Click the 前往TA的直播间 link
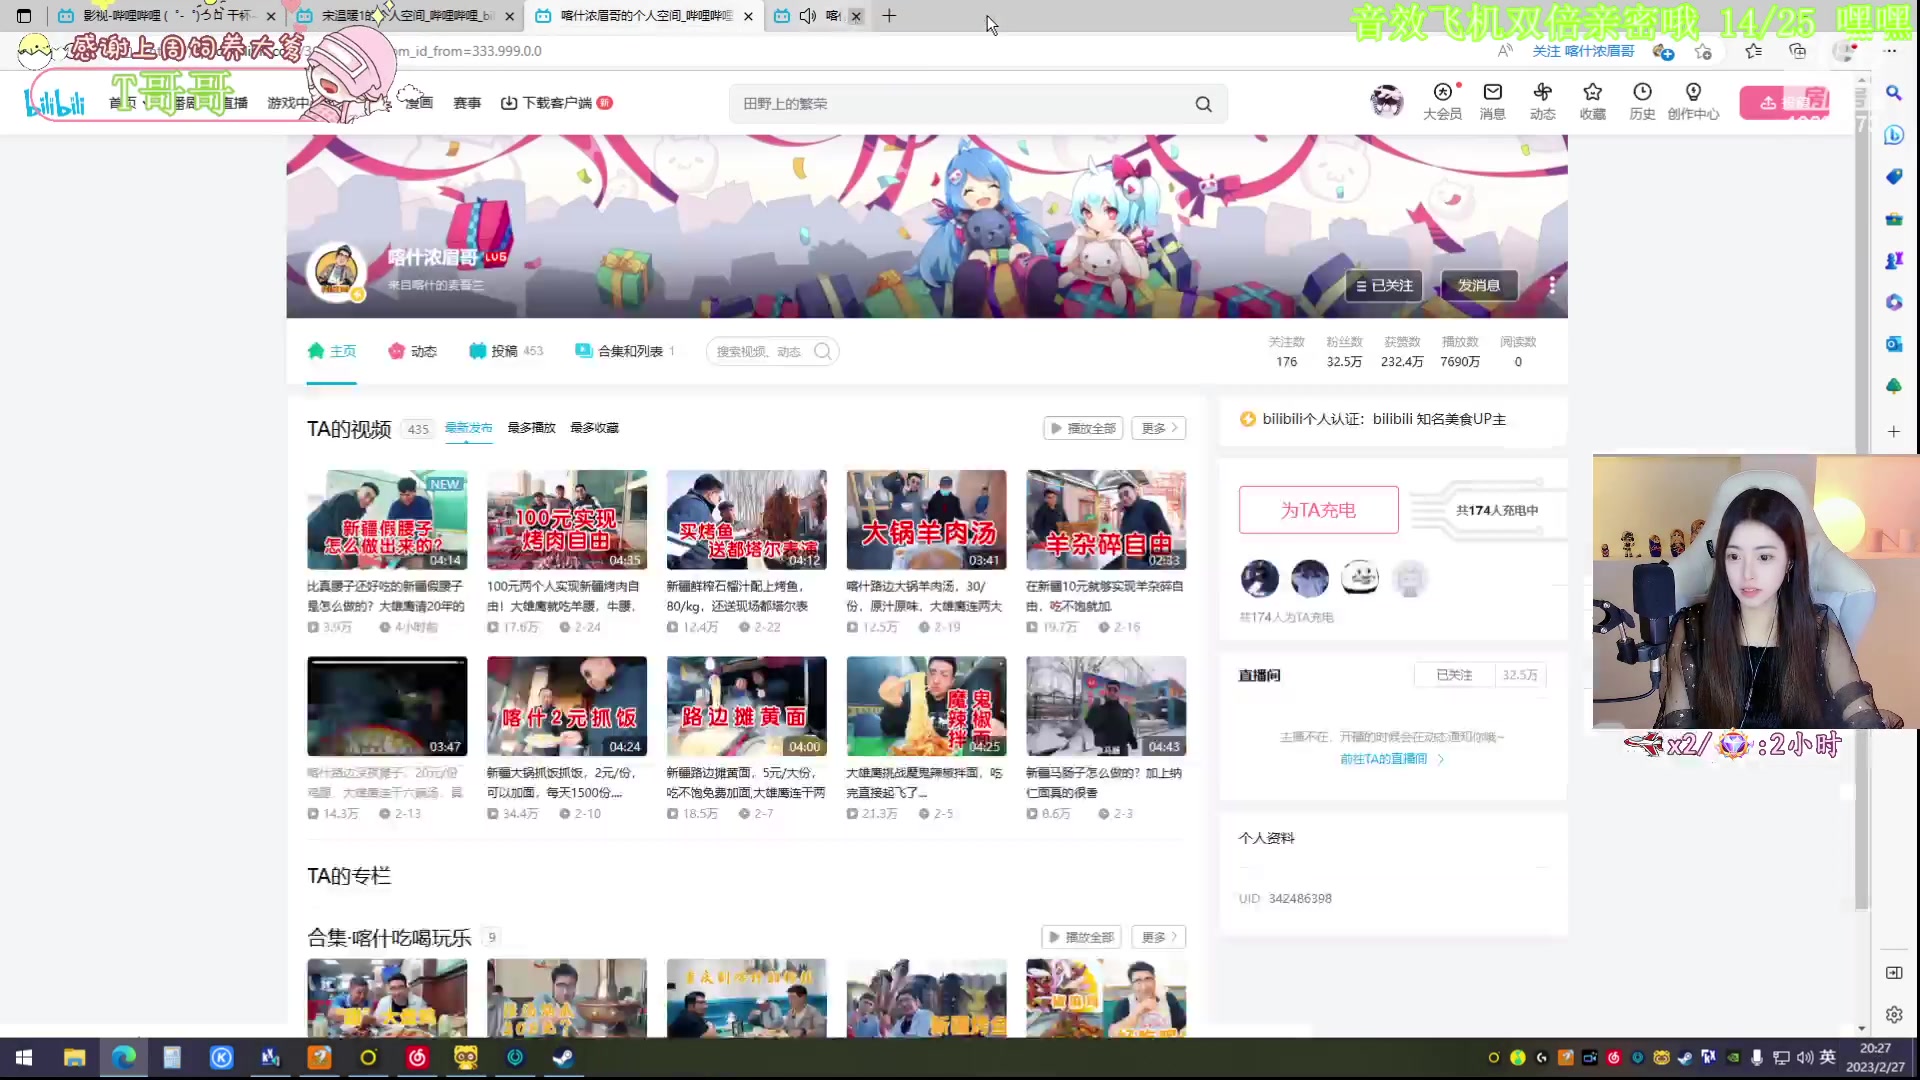 tap(1385, 758)
